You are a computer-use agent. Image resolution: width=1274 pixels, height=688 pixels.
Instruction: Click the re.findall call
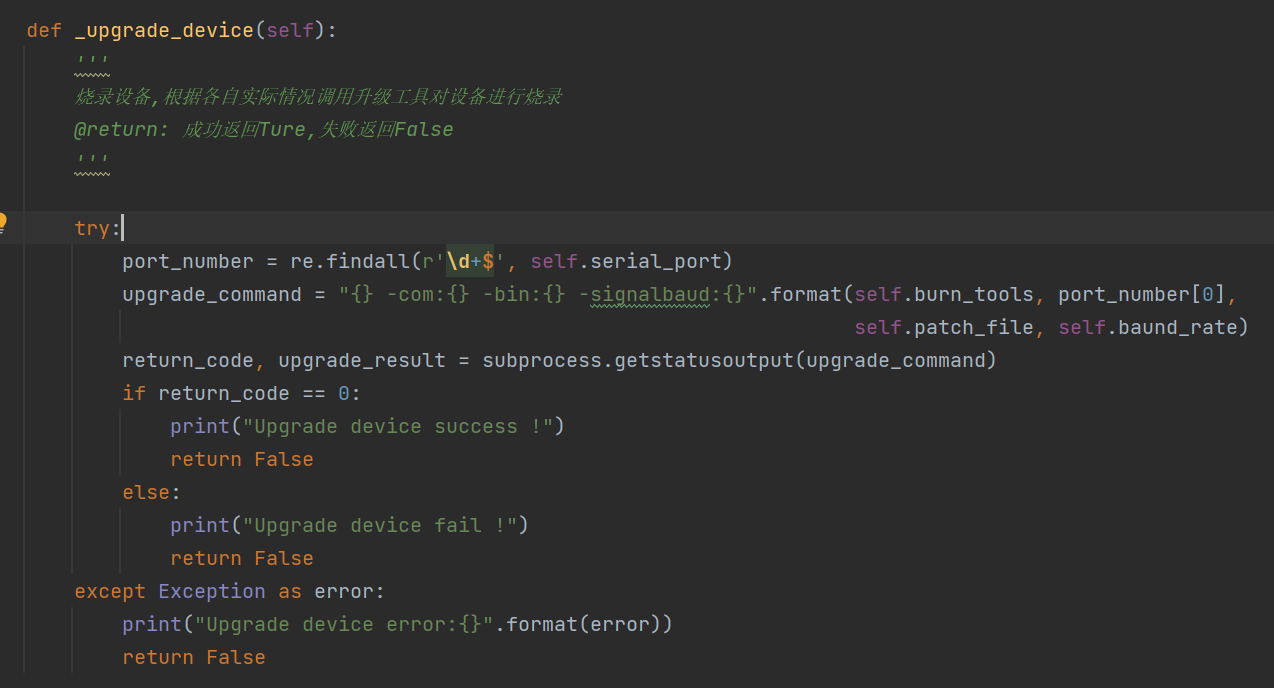coord(349,261)
